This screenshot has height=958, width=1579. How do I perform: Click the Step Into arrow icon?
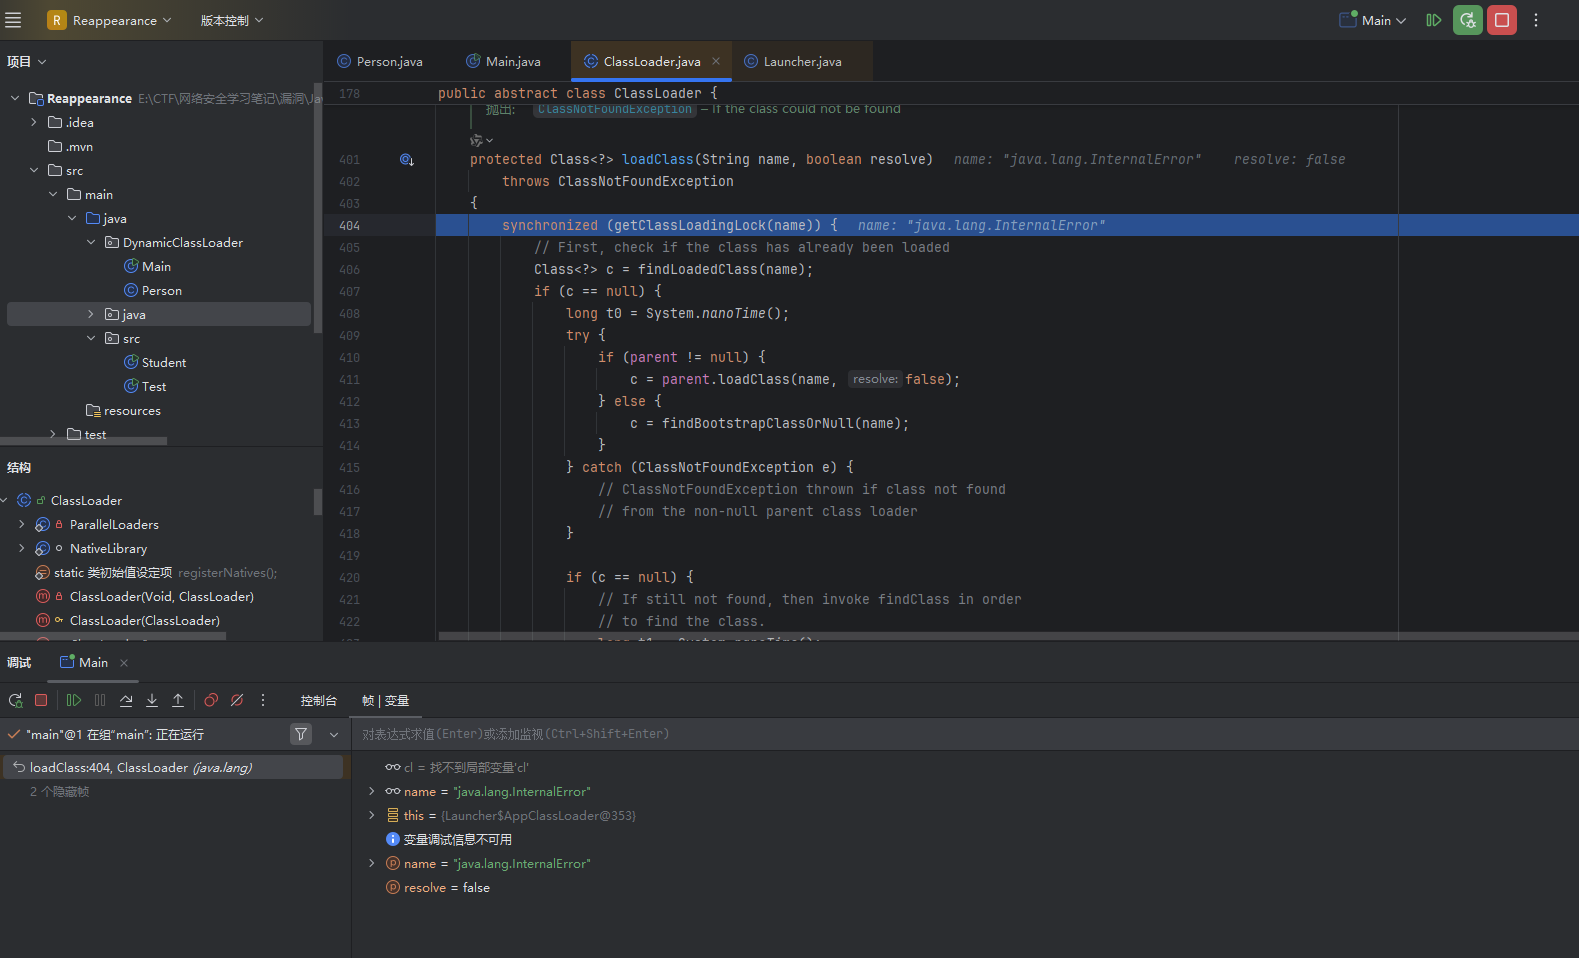(x=152, y=701)
